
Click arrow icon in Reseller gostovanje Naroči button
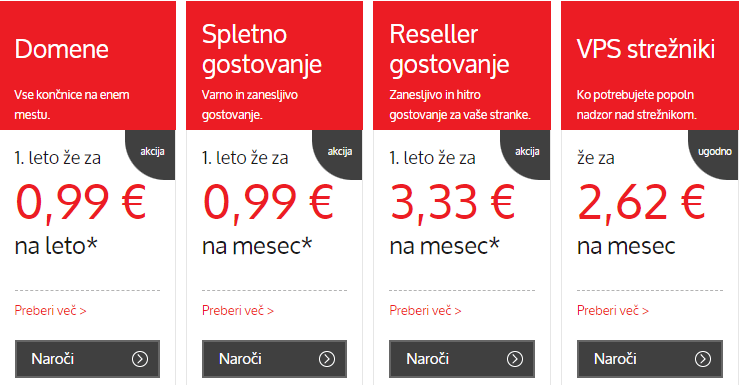click(x=515, y=359)
